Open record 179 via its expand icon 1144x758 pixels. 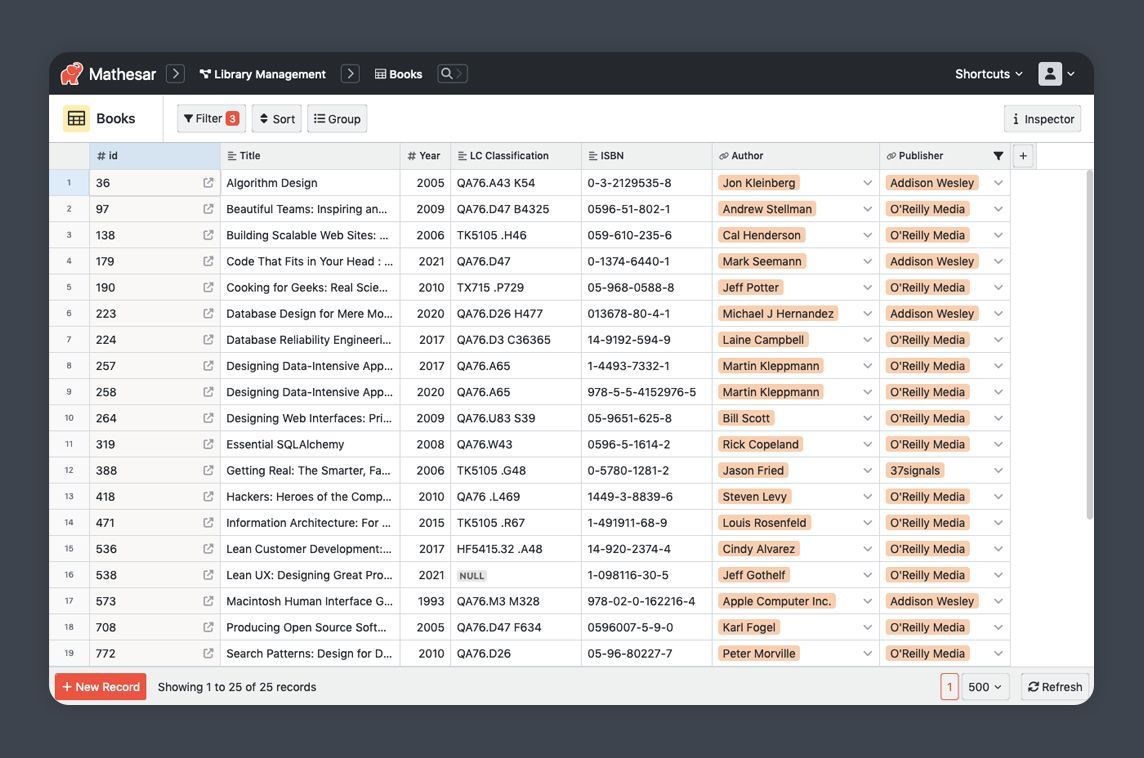point(209,261)
